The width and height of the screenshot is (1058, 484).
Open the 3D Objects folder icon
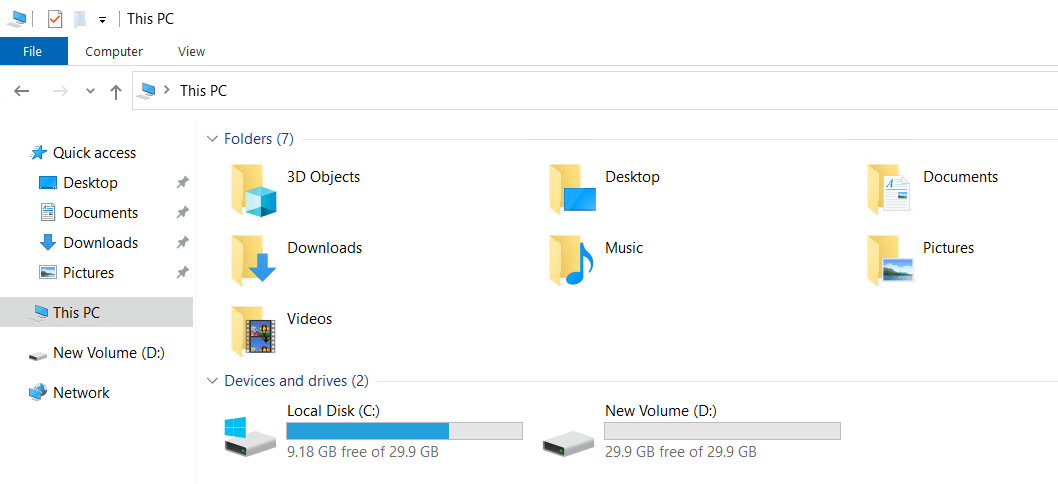tap(253, 190)
